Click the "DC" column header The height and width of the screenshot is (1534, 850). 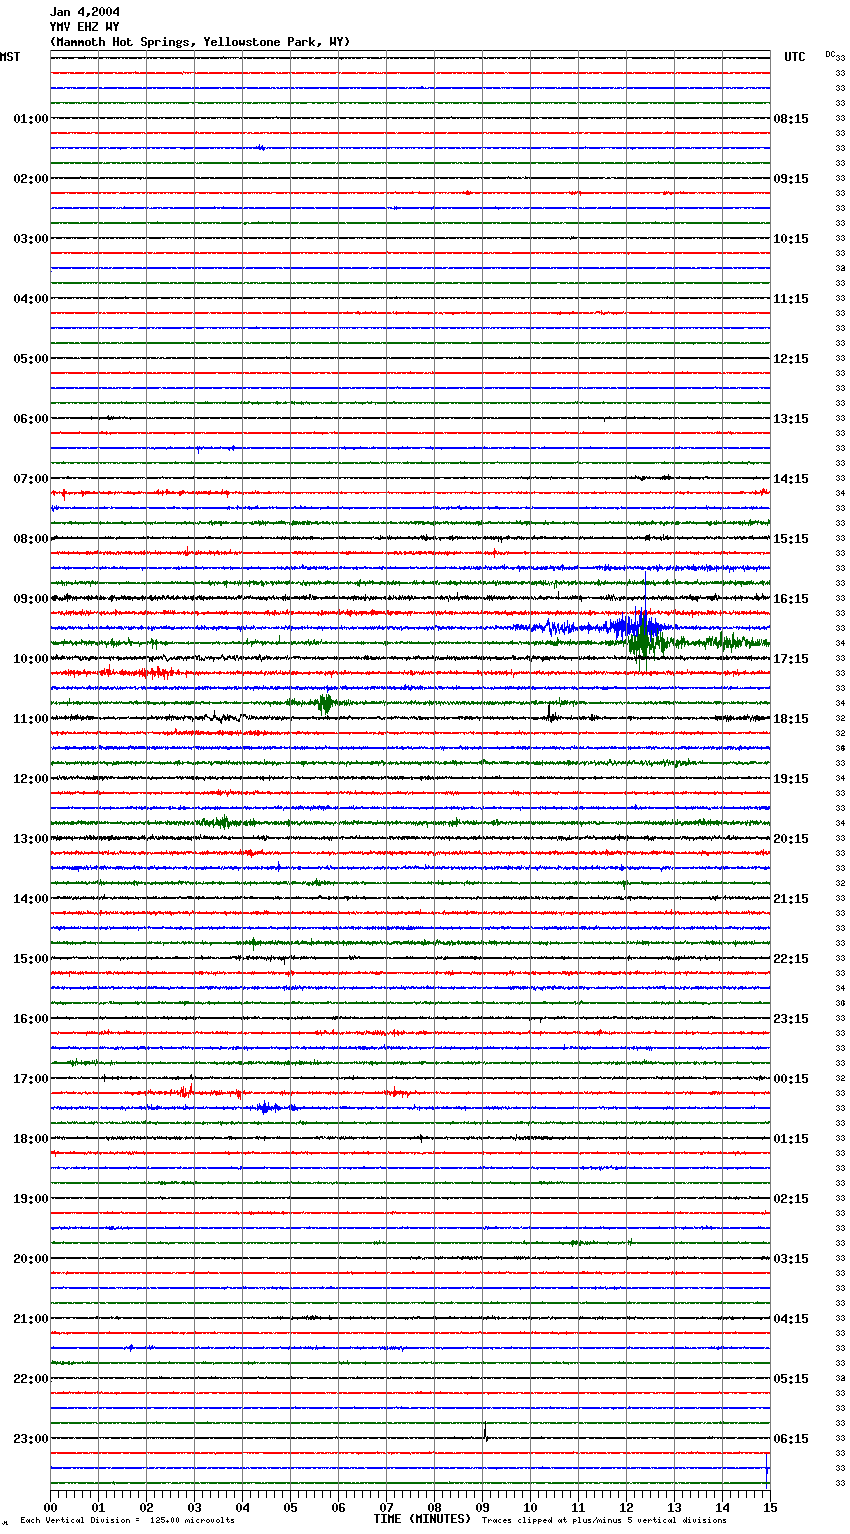click(x=830, y=54)
